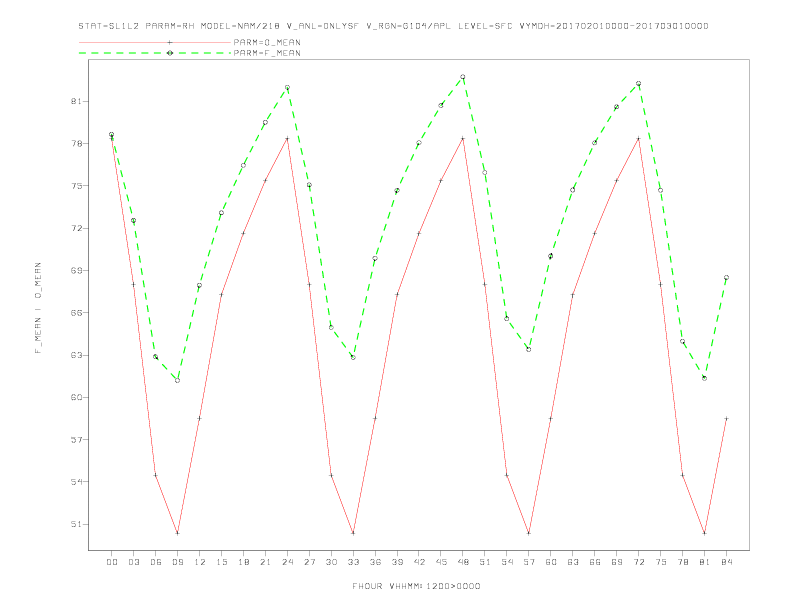Select the red O_MEAN point at hour 15
The height and width of the screenshot is (612, 792).
pos(221,294)
